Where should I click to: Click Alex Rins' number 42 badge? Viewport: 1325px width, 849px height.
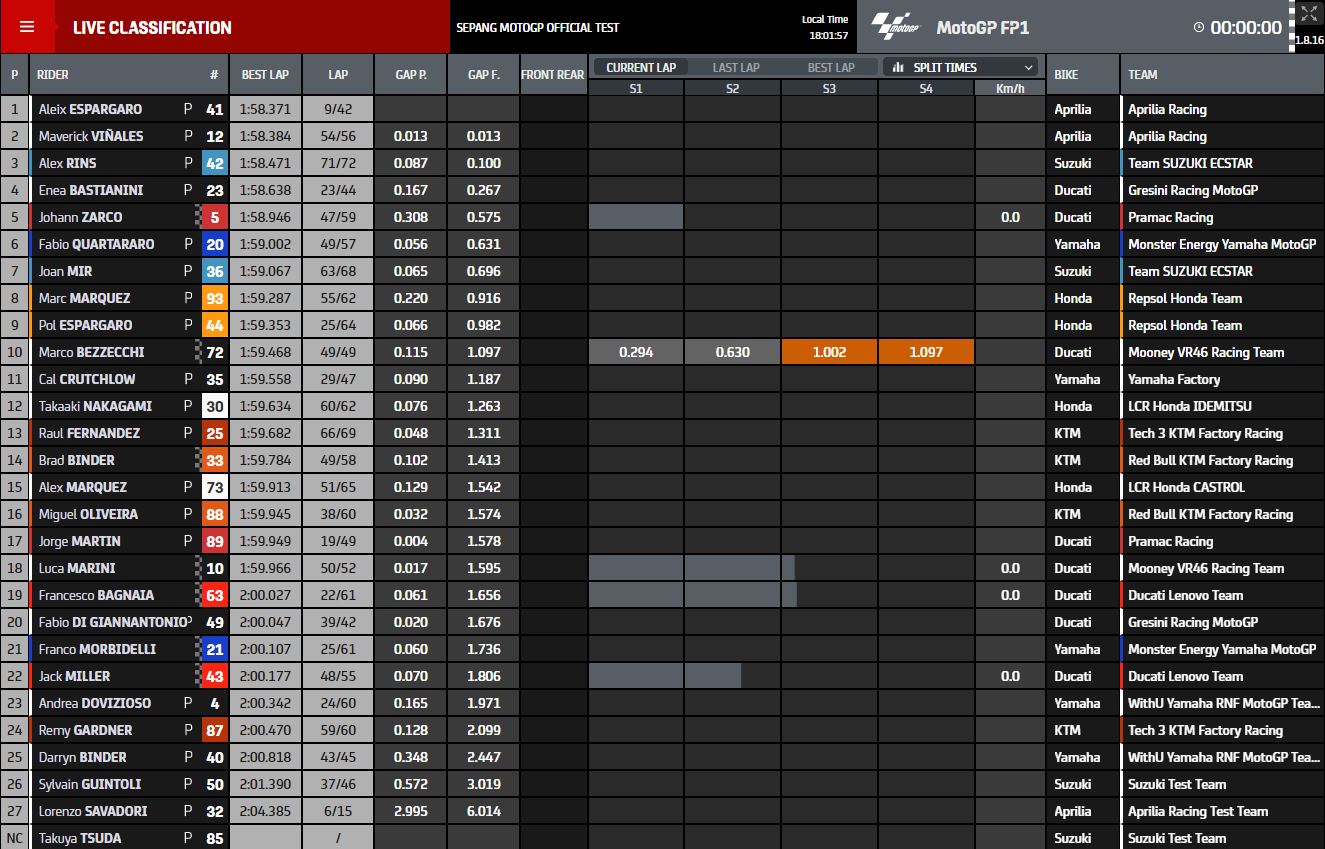point(214,163)
